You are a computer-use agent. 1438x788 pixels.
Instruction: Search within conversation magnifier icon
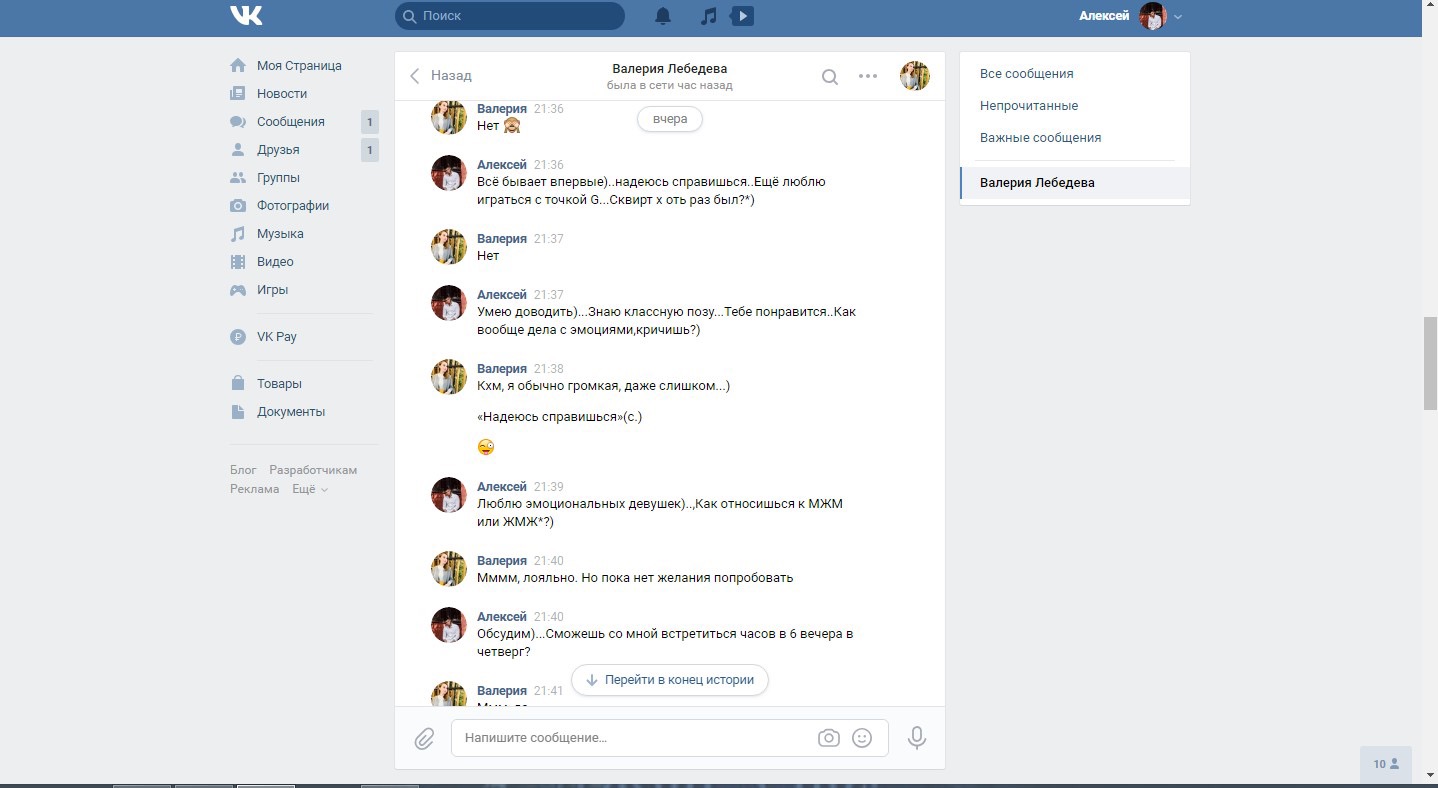(830, 77)
